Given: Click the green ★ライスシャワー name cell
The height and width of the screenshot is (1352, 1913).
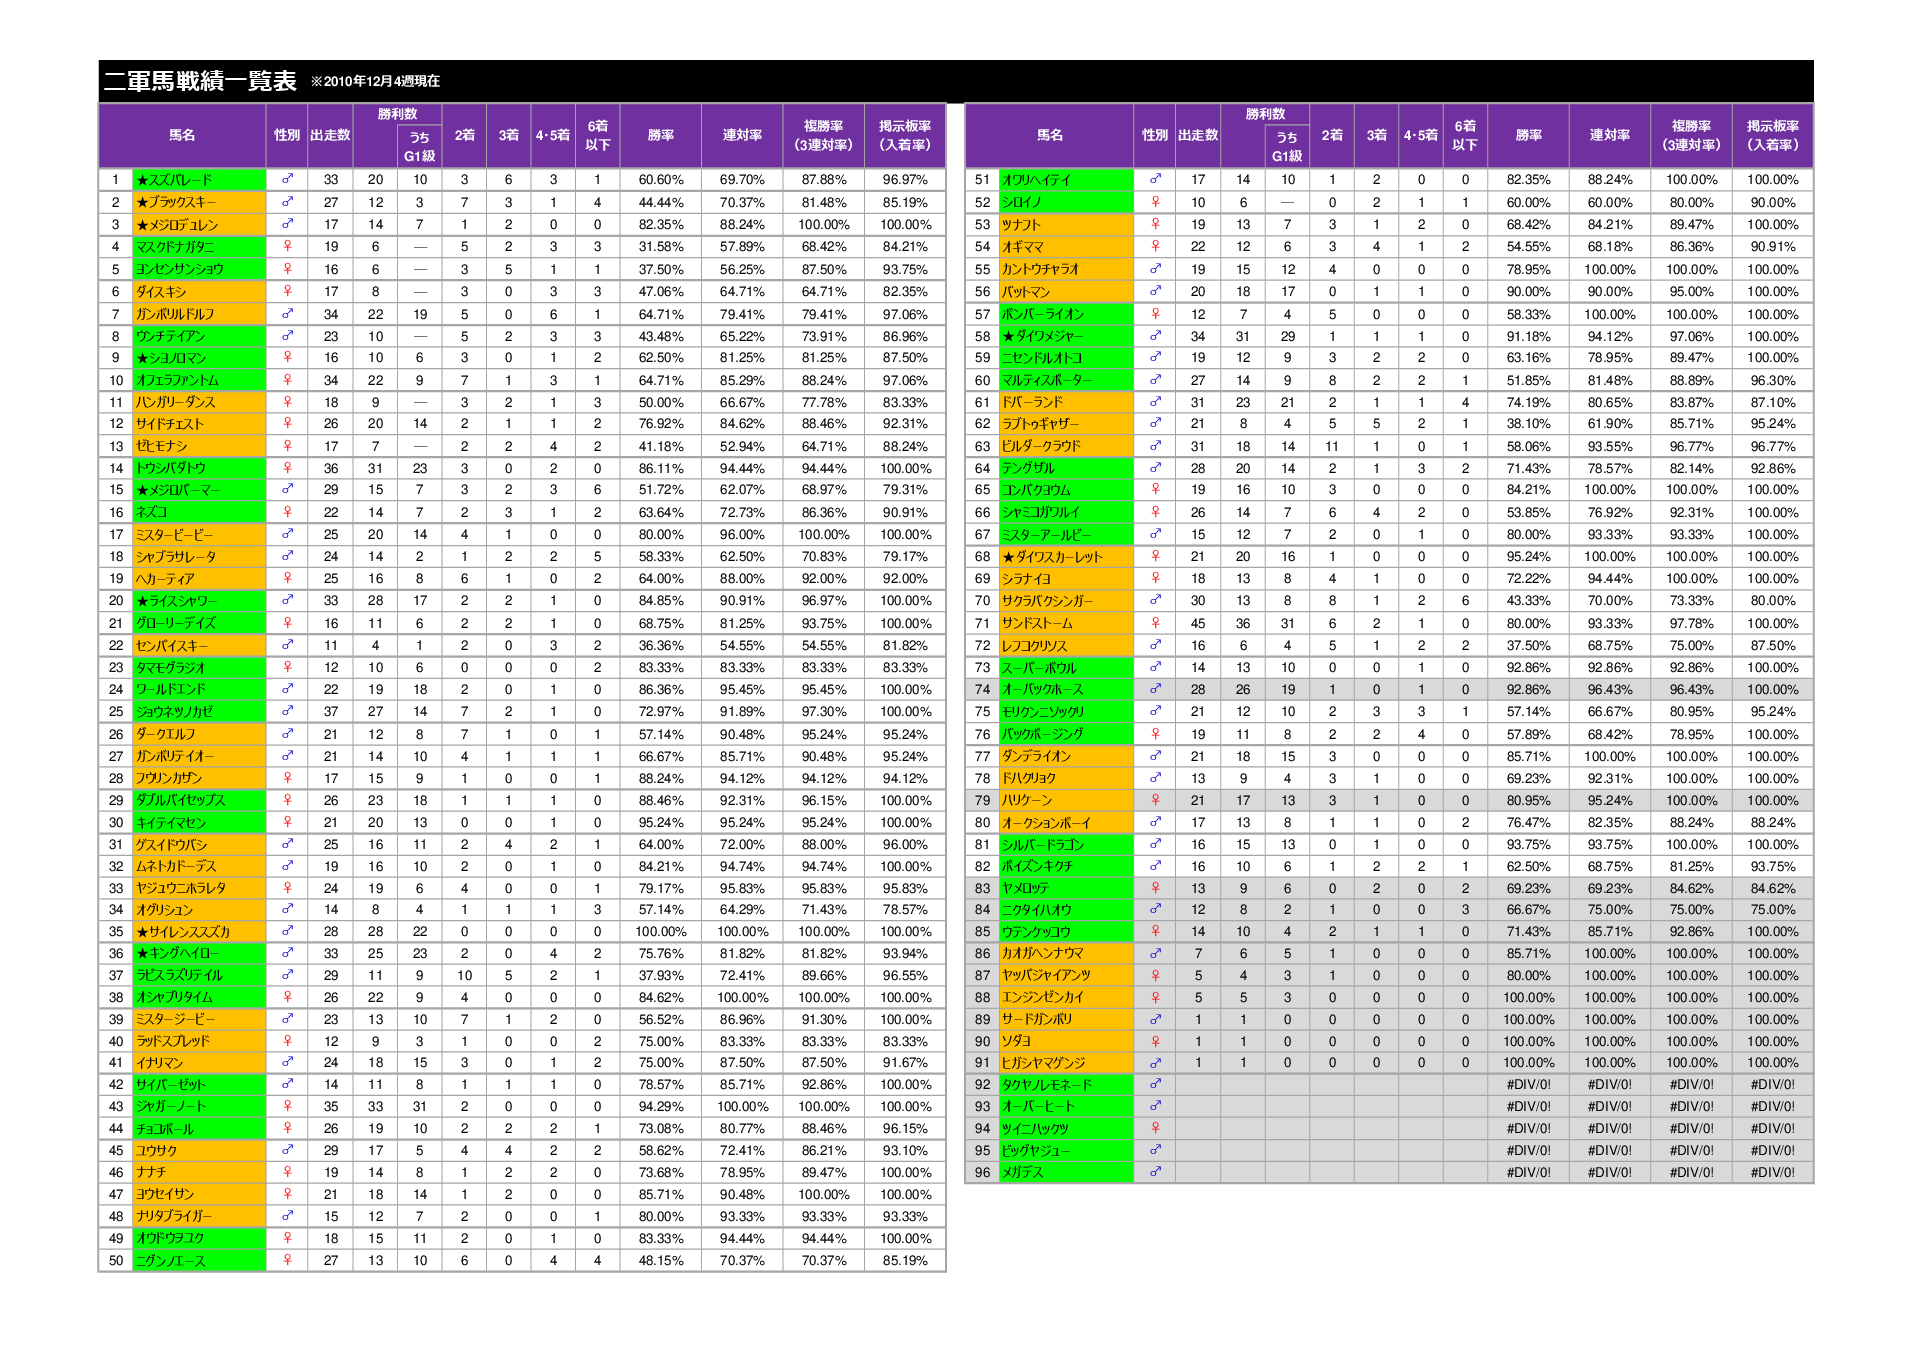Looking at the screenshot, I should coord(200,601).
